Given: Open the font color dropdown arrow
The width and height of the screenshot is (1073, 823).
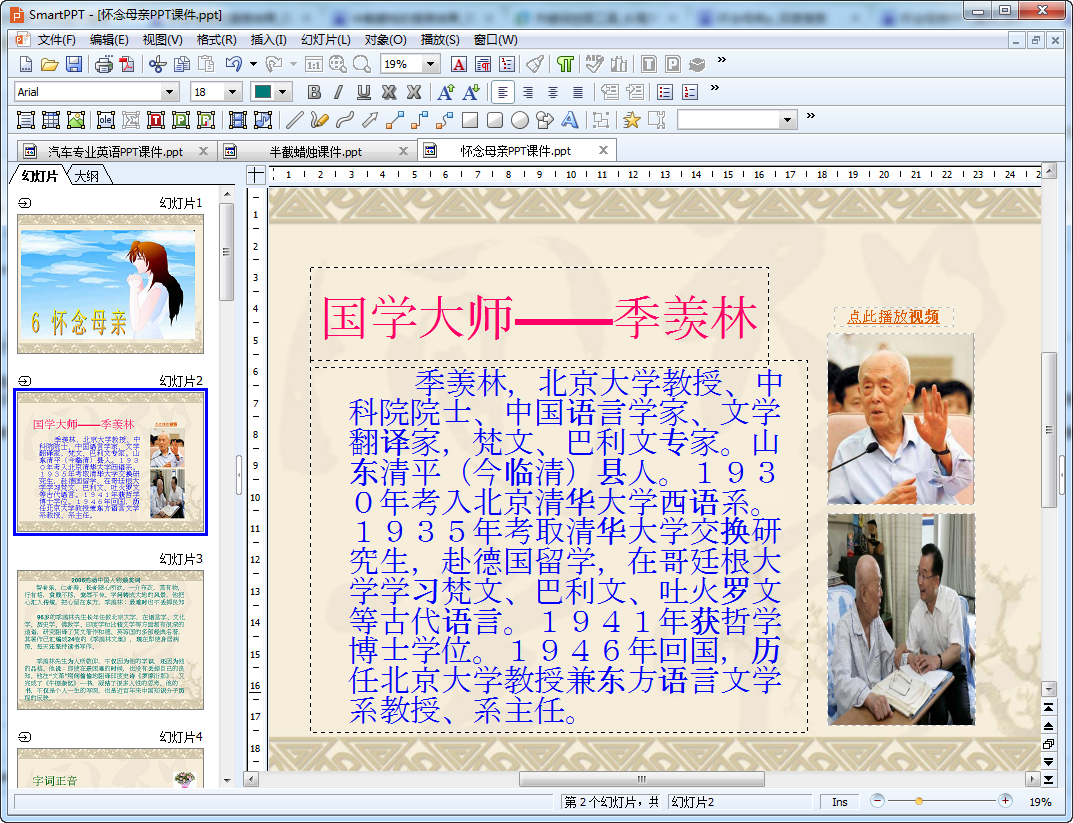Looking at the screenshot, I should tap(282, 92).
